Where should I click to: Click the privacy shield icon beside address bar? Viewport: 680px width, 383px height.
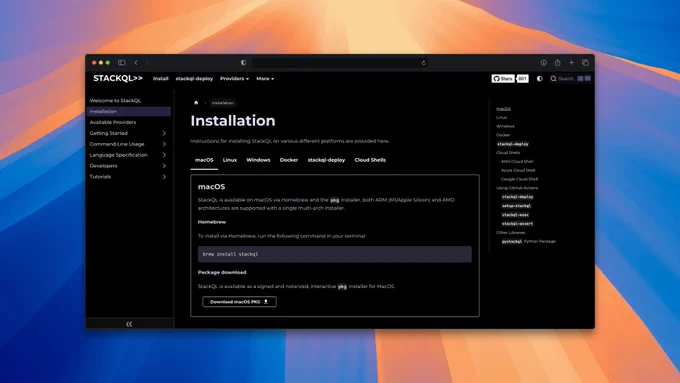243,62
